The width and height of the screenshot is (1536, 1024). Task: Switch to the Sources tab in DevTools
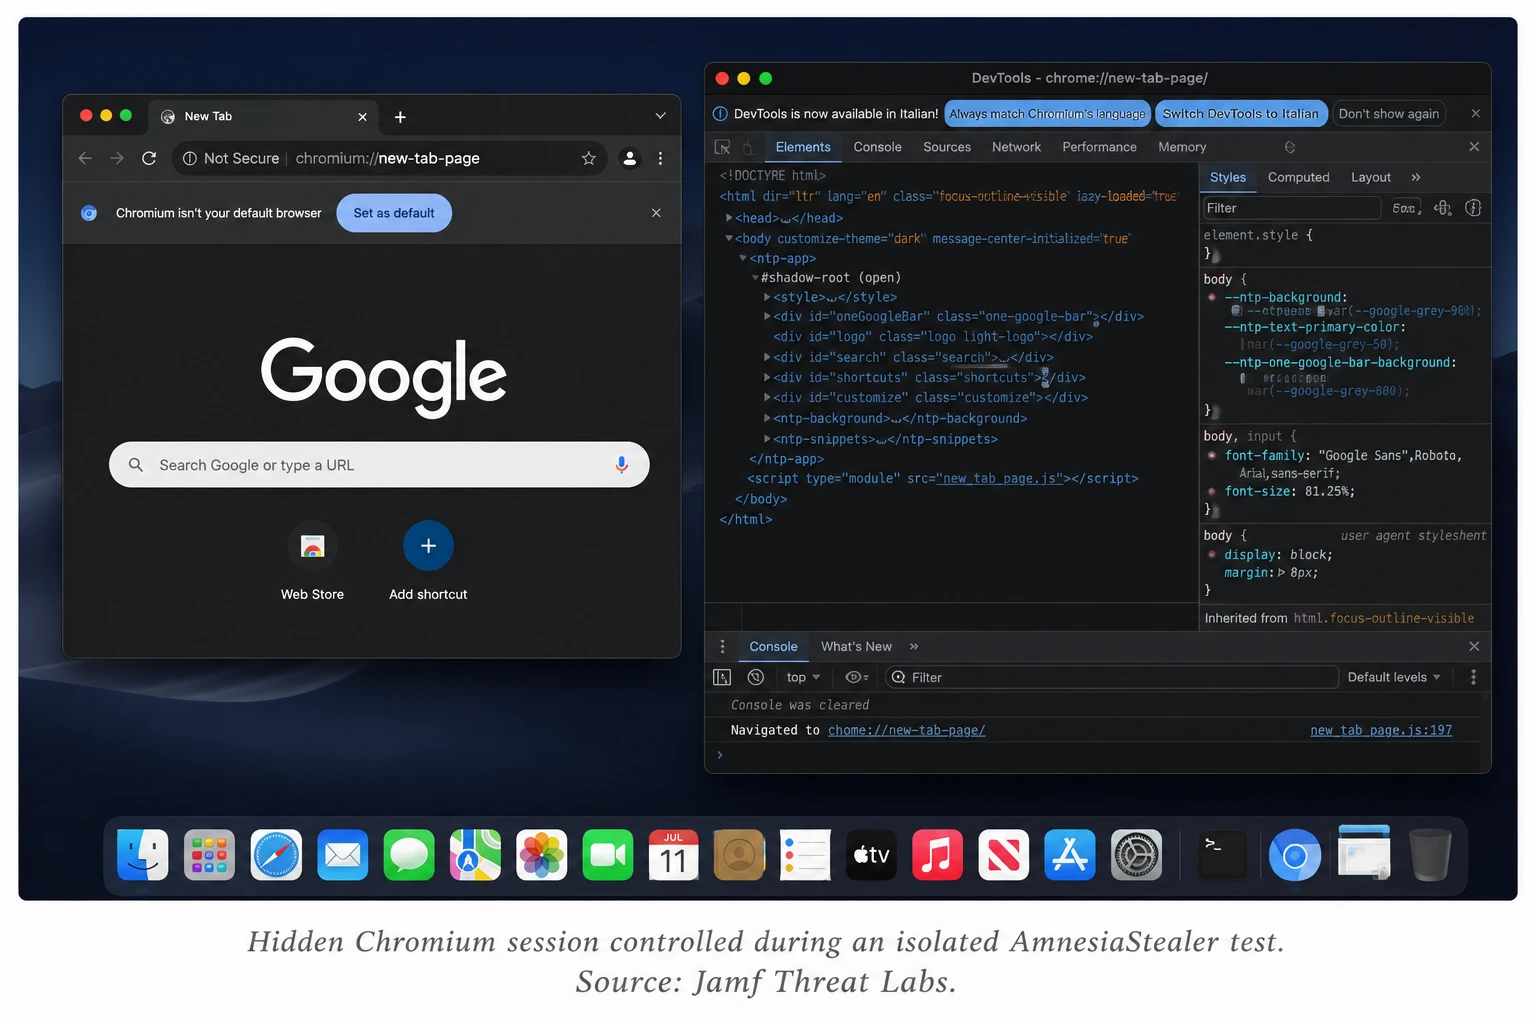[x=947, y=147]
